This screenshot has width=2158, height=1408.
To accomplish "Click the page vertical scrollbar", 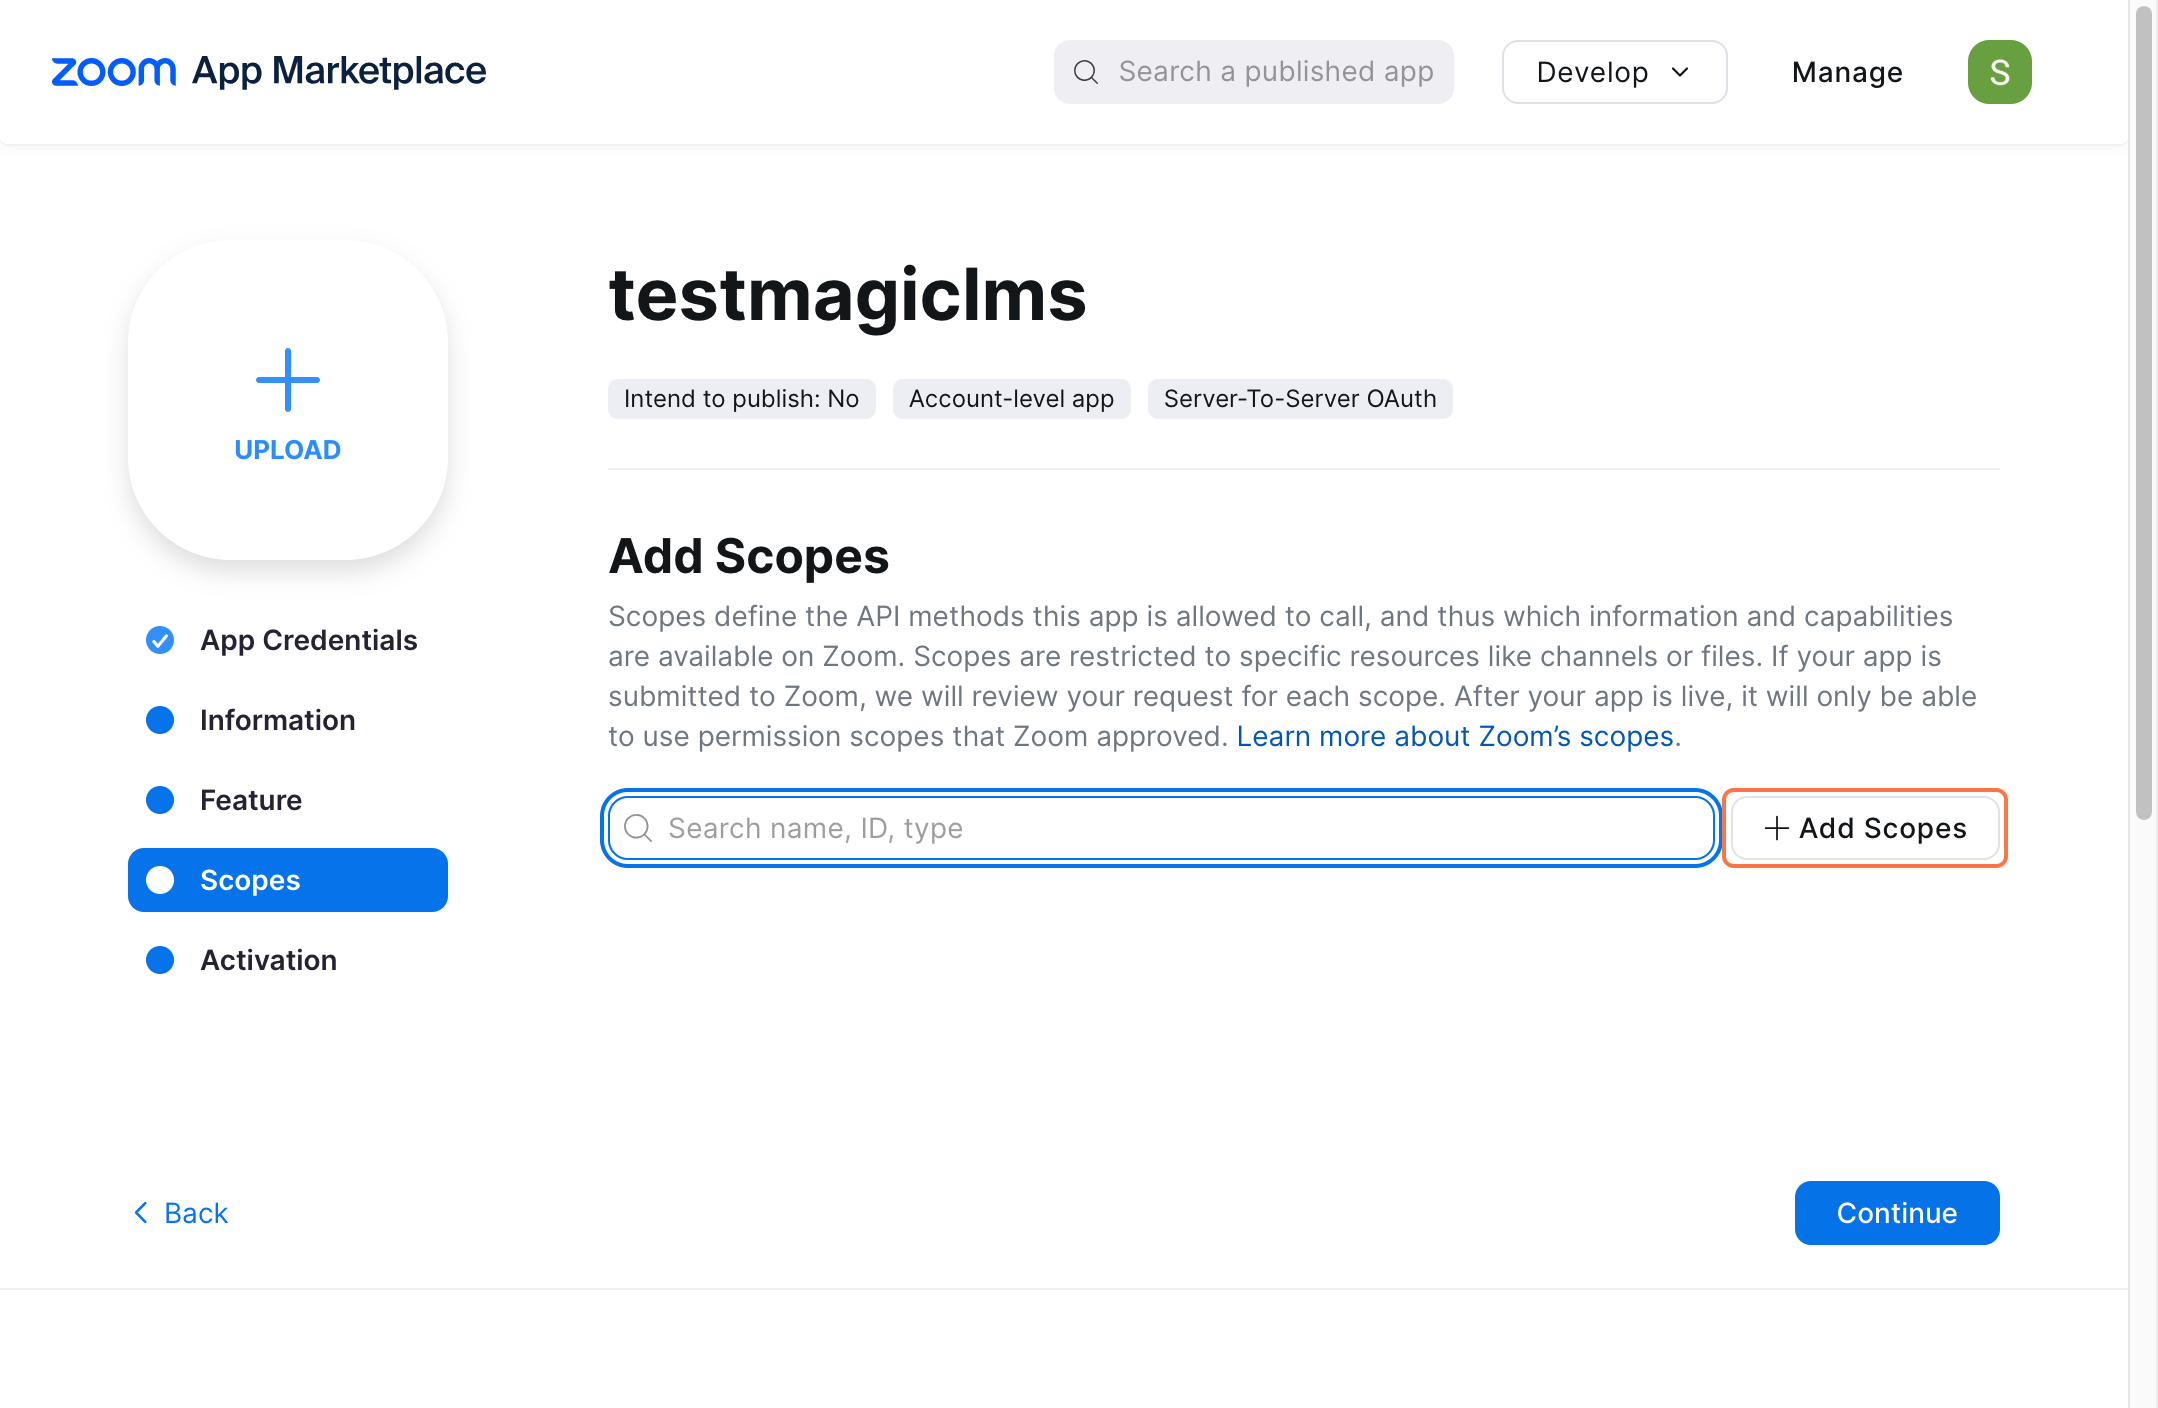I will pyautogui.click(x=2143, y=412).
